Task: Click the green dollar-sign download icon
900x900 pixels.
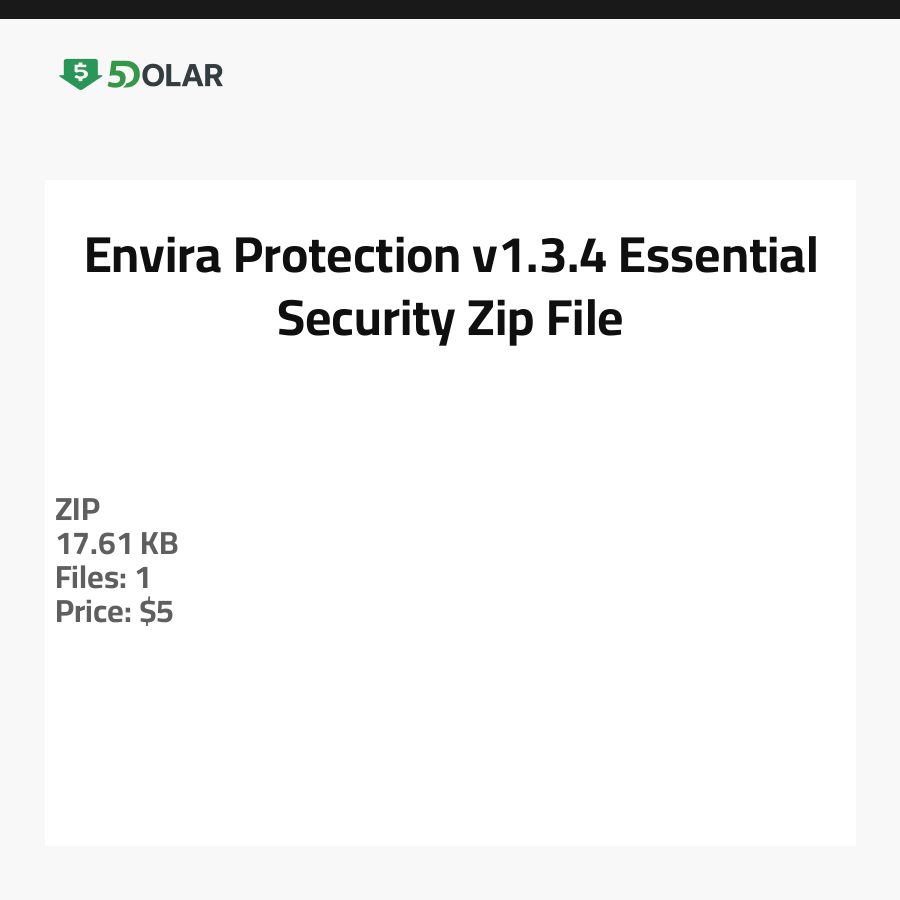Action: coord(80,74)
